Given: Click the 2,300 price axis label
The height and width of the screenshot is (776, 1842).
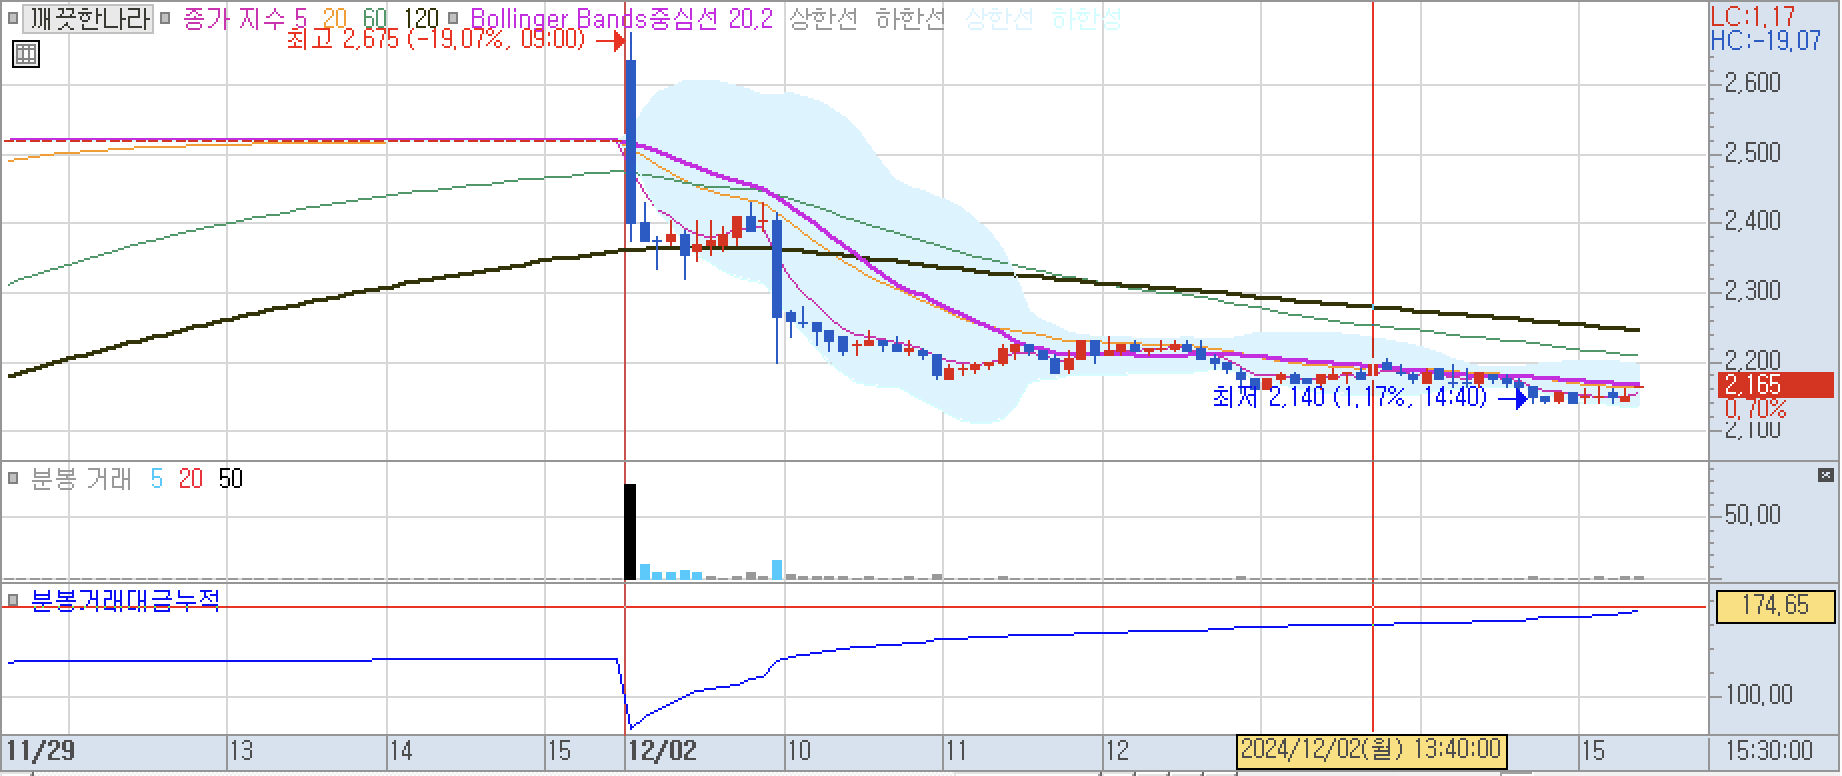Looking at the screenshot, I should [1752, 291].
